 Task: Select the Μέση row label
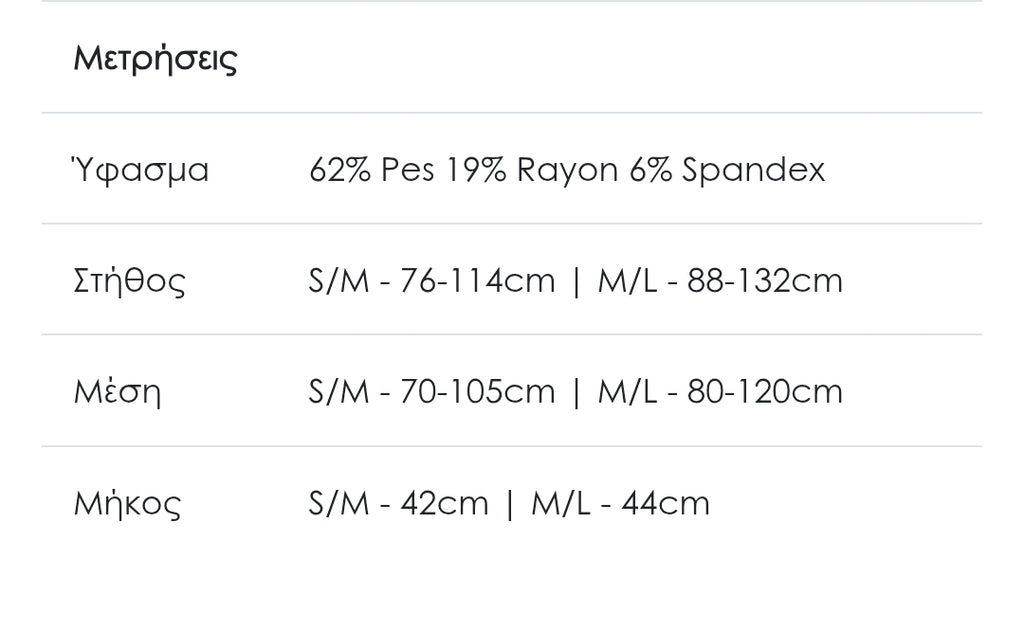[x=117, y=391]
